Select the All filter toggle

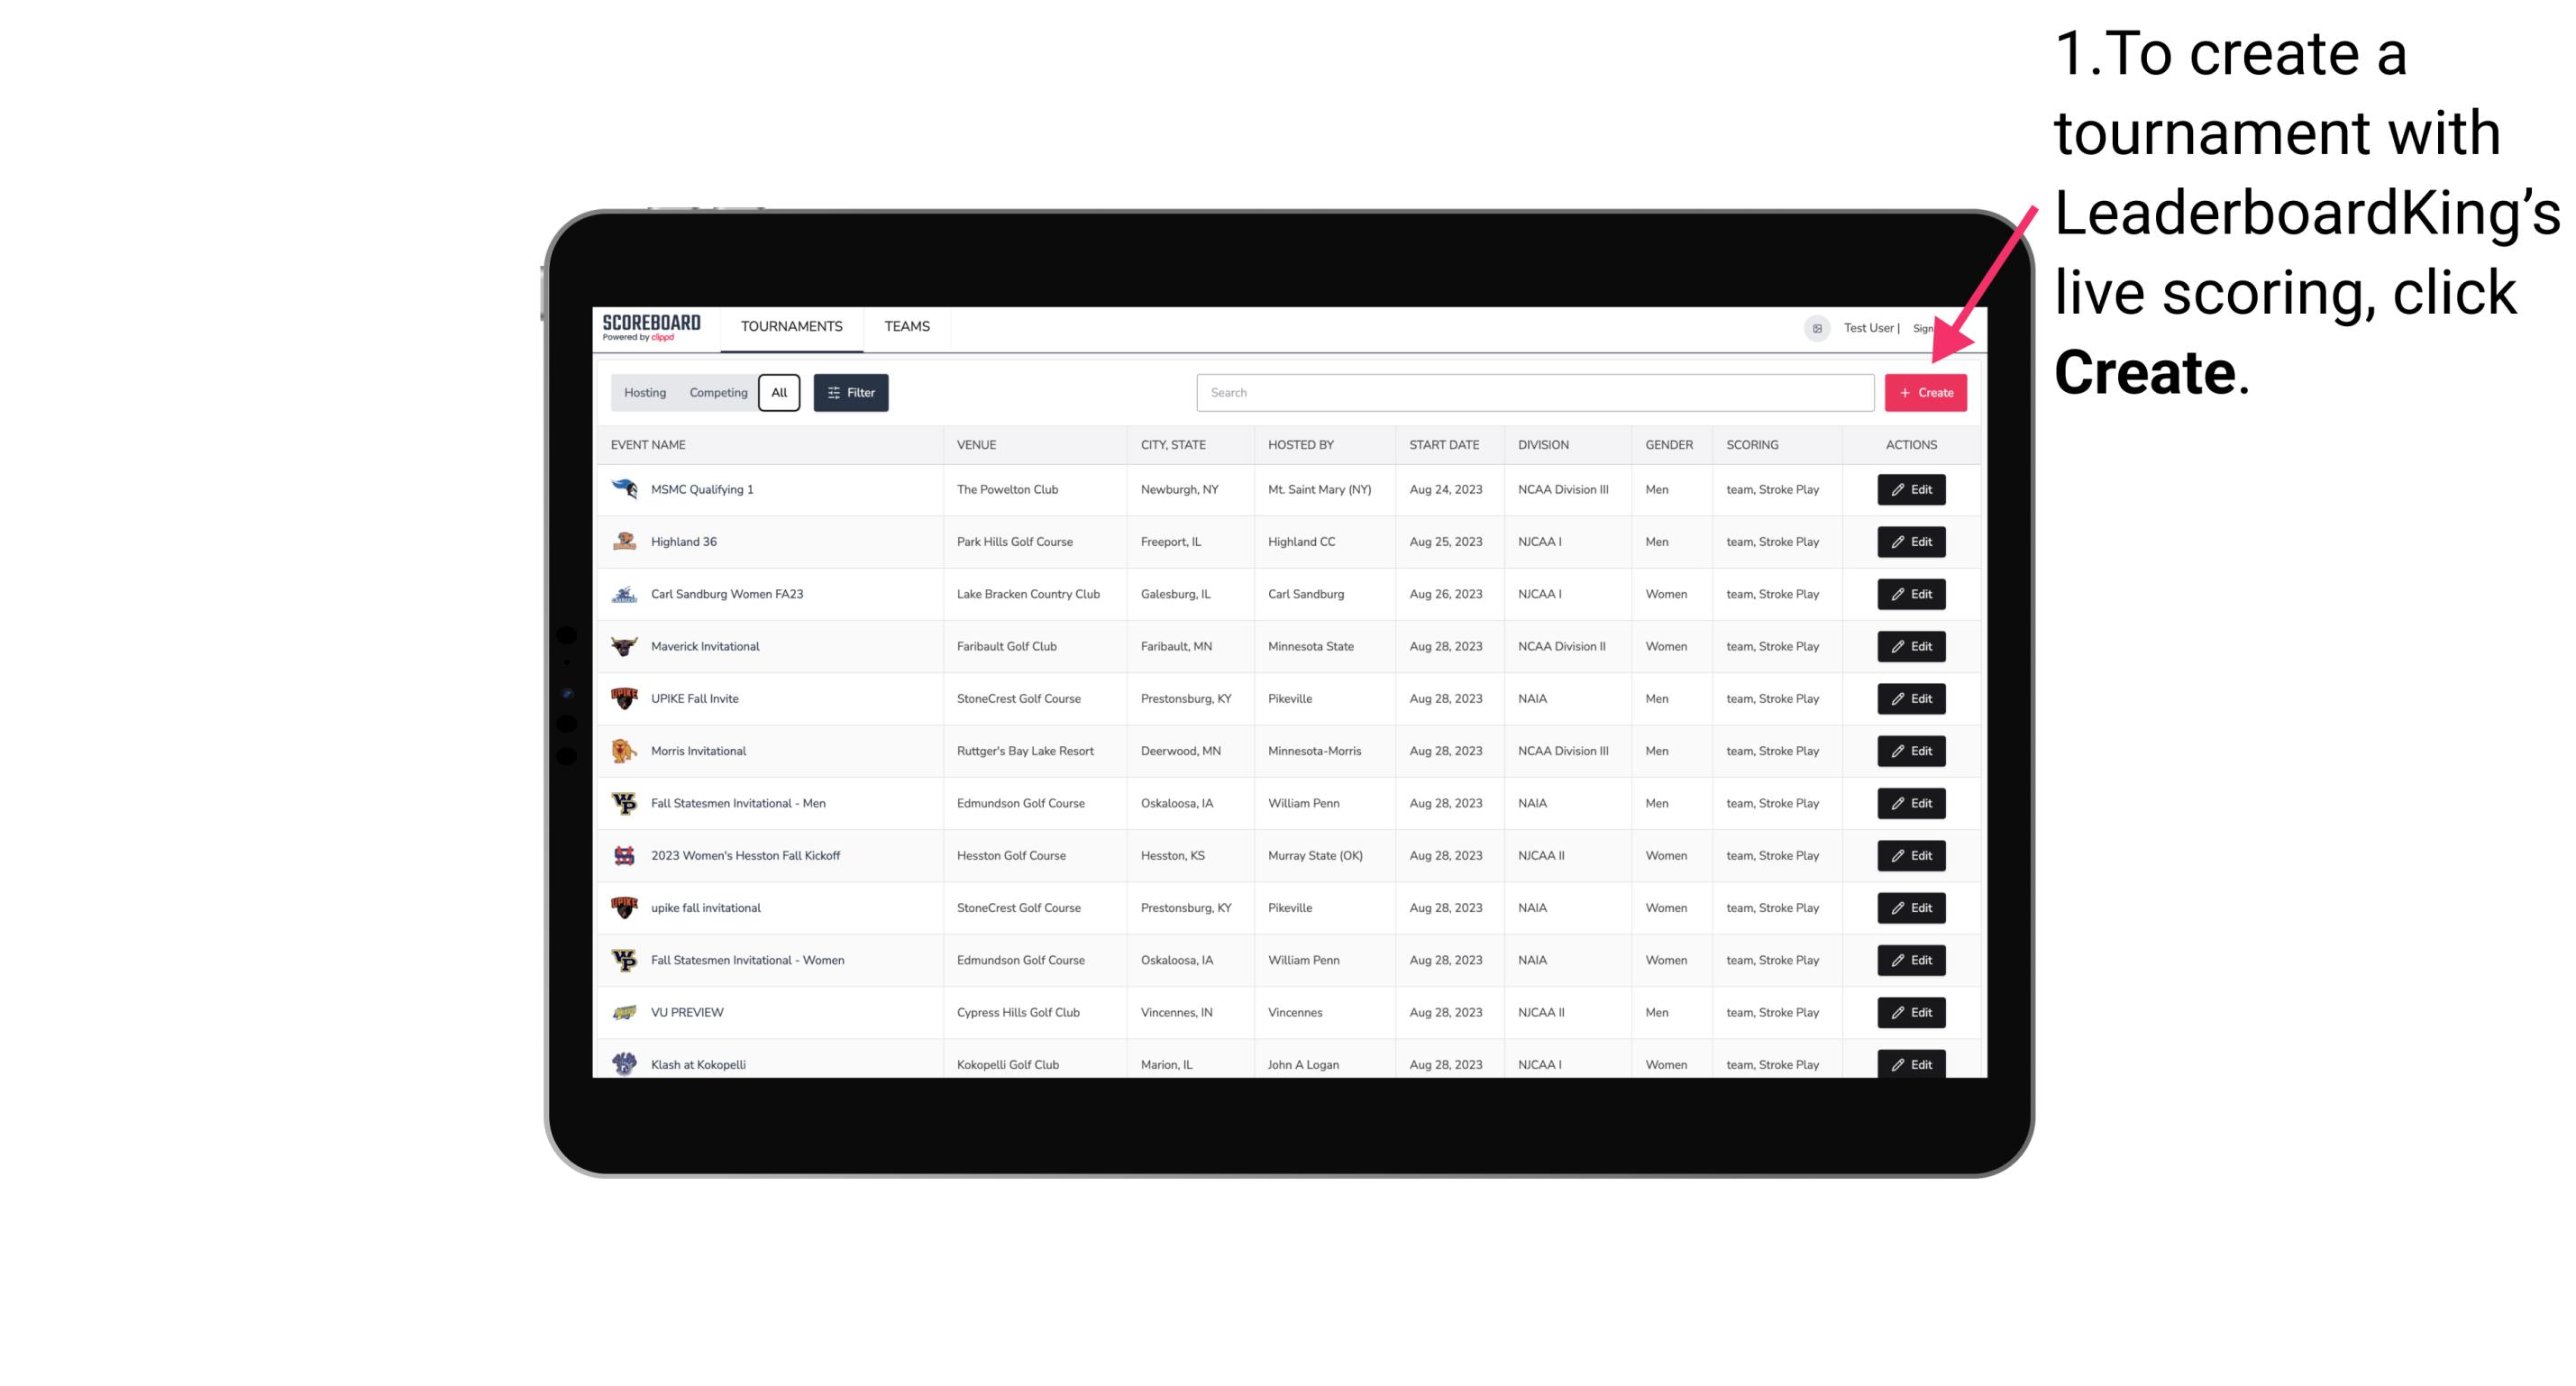777,393
